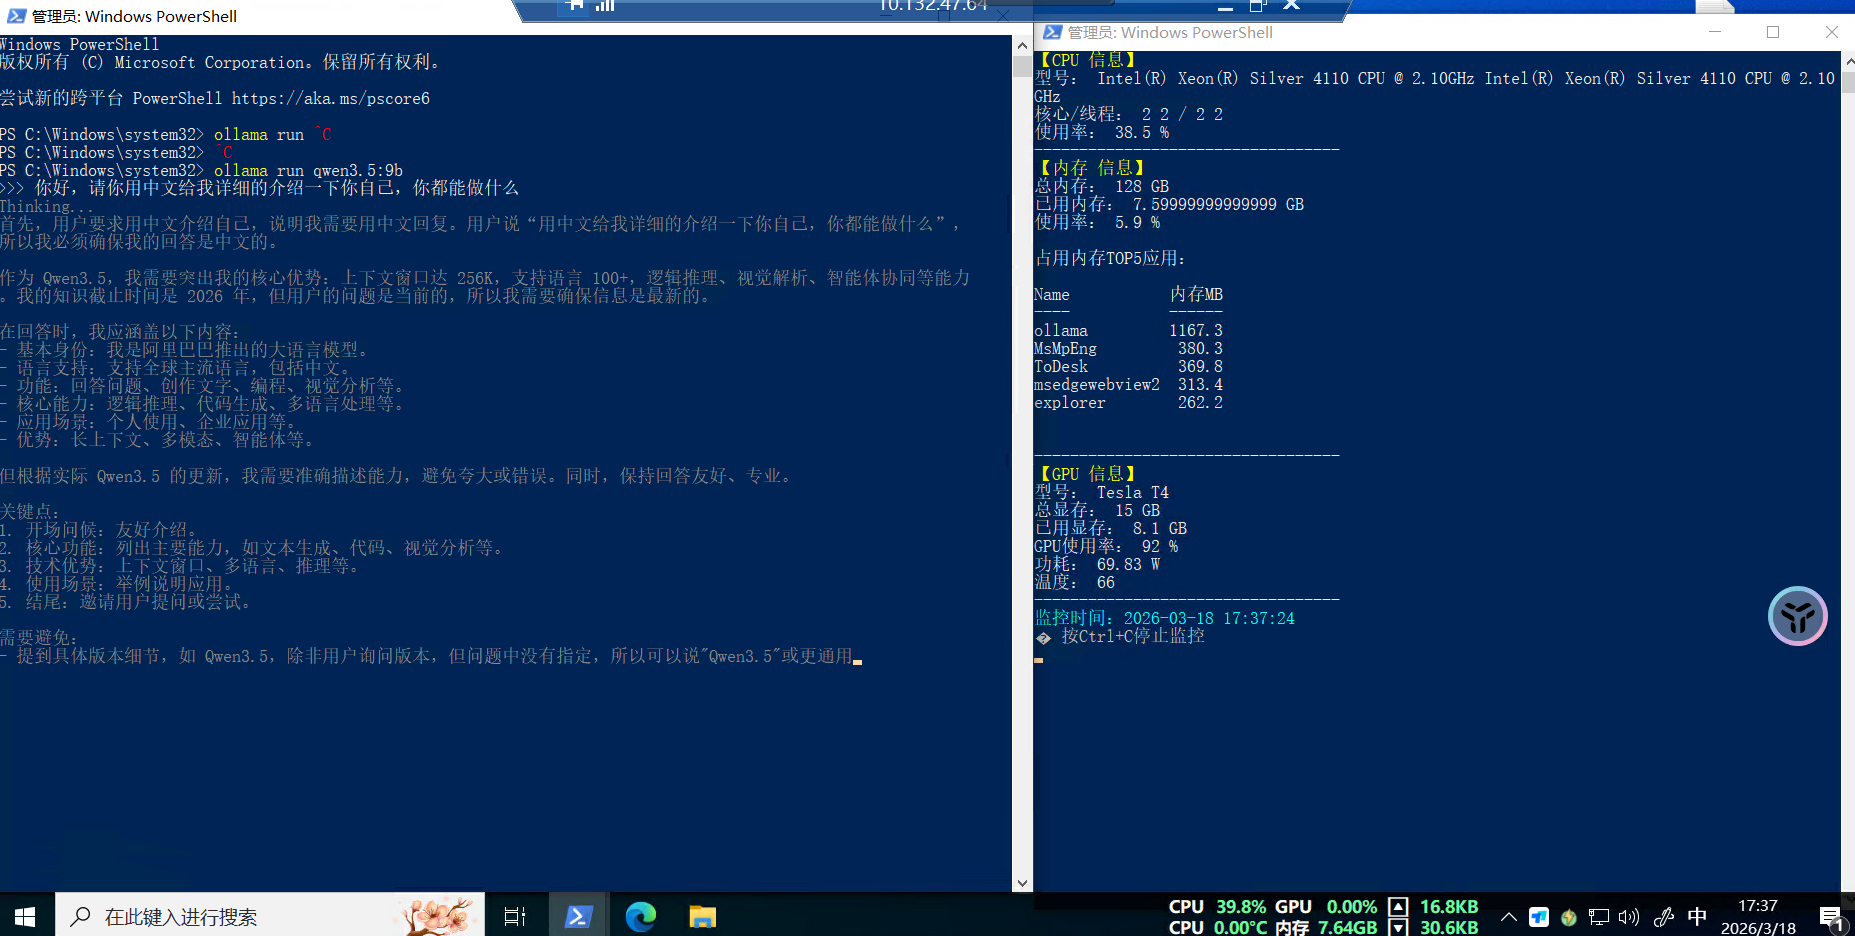Click the GPU model Tesla T4 line

pos(1102,492)
